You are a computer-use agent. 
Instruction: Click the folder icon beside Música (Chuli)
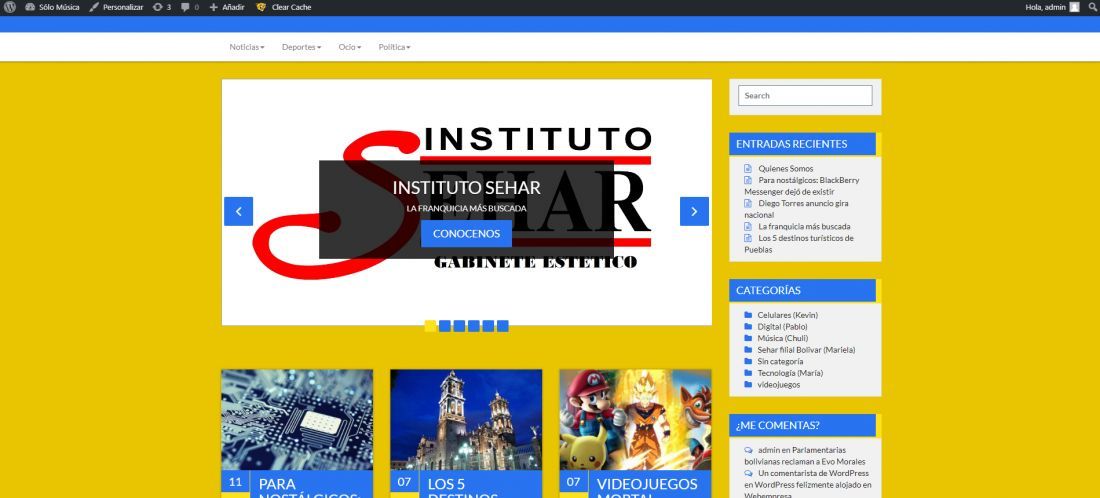tap(749, 338)
